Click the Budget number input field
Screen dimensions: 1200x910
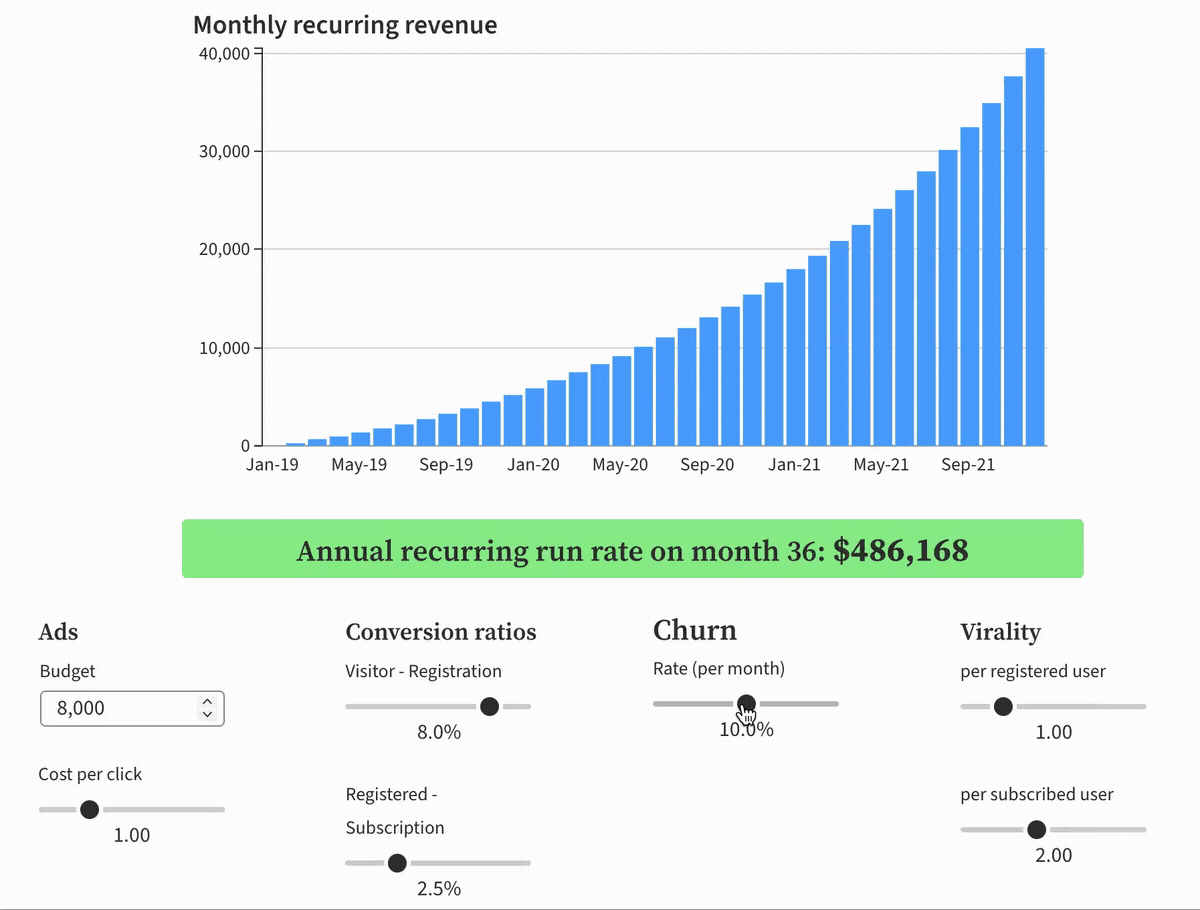120,708
